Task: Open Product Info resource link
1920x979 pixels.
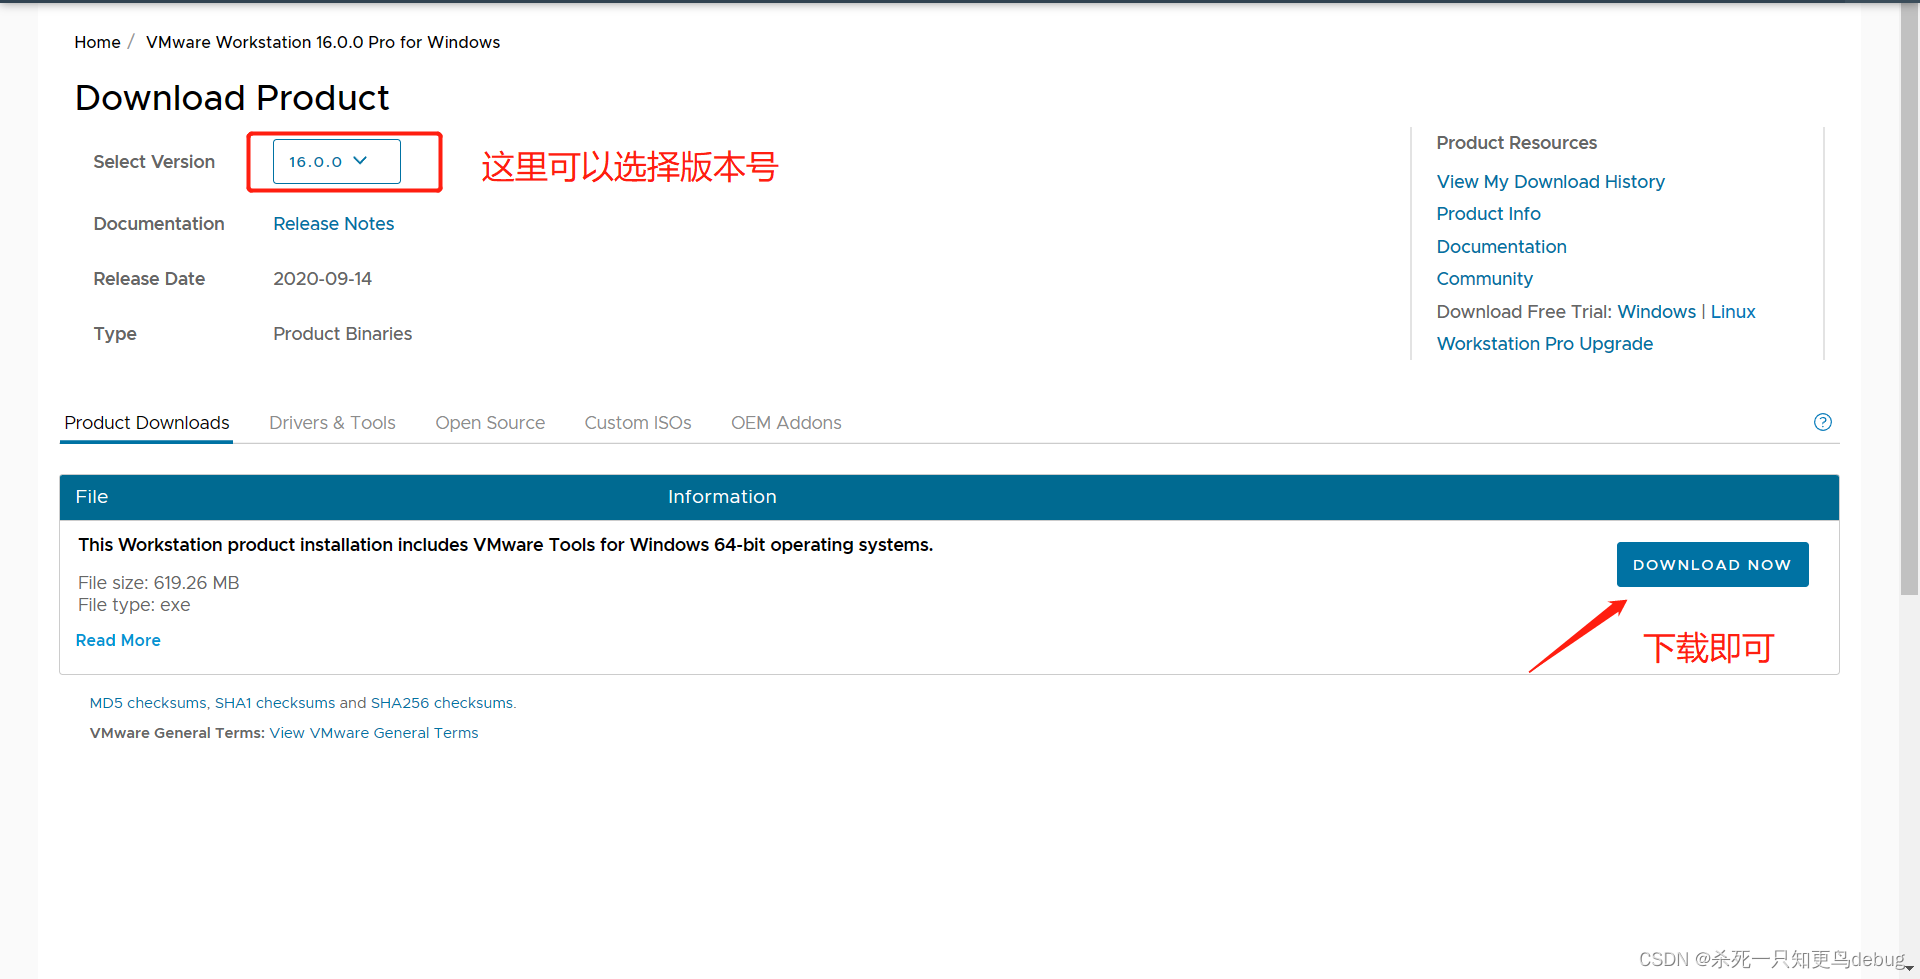Action: click(x=1488, y=214)
